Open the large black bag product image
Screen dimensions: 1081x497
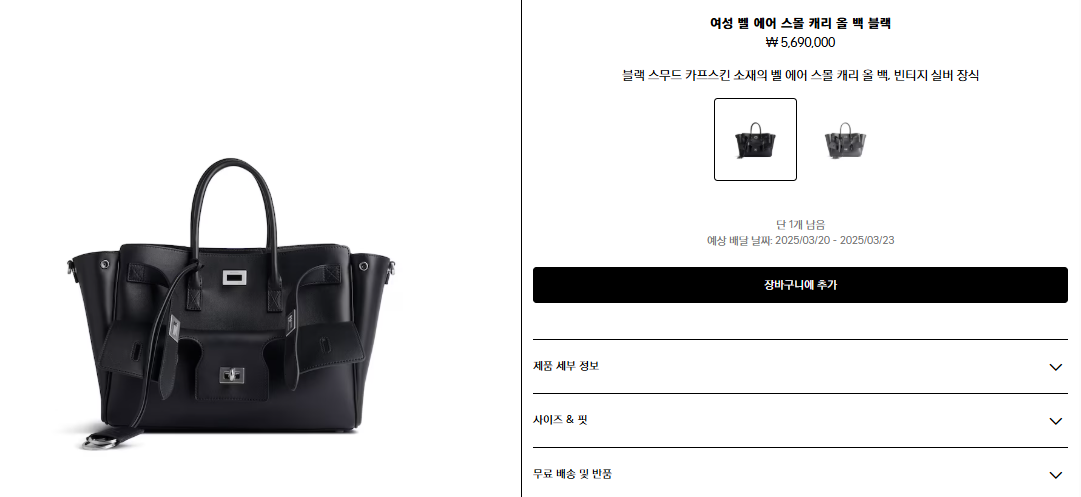point(234,303)
